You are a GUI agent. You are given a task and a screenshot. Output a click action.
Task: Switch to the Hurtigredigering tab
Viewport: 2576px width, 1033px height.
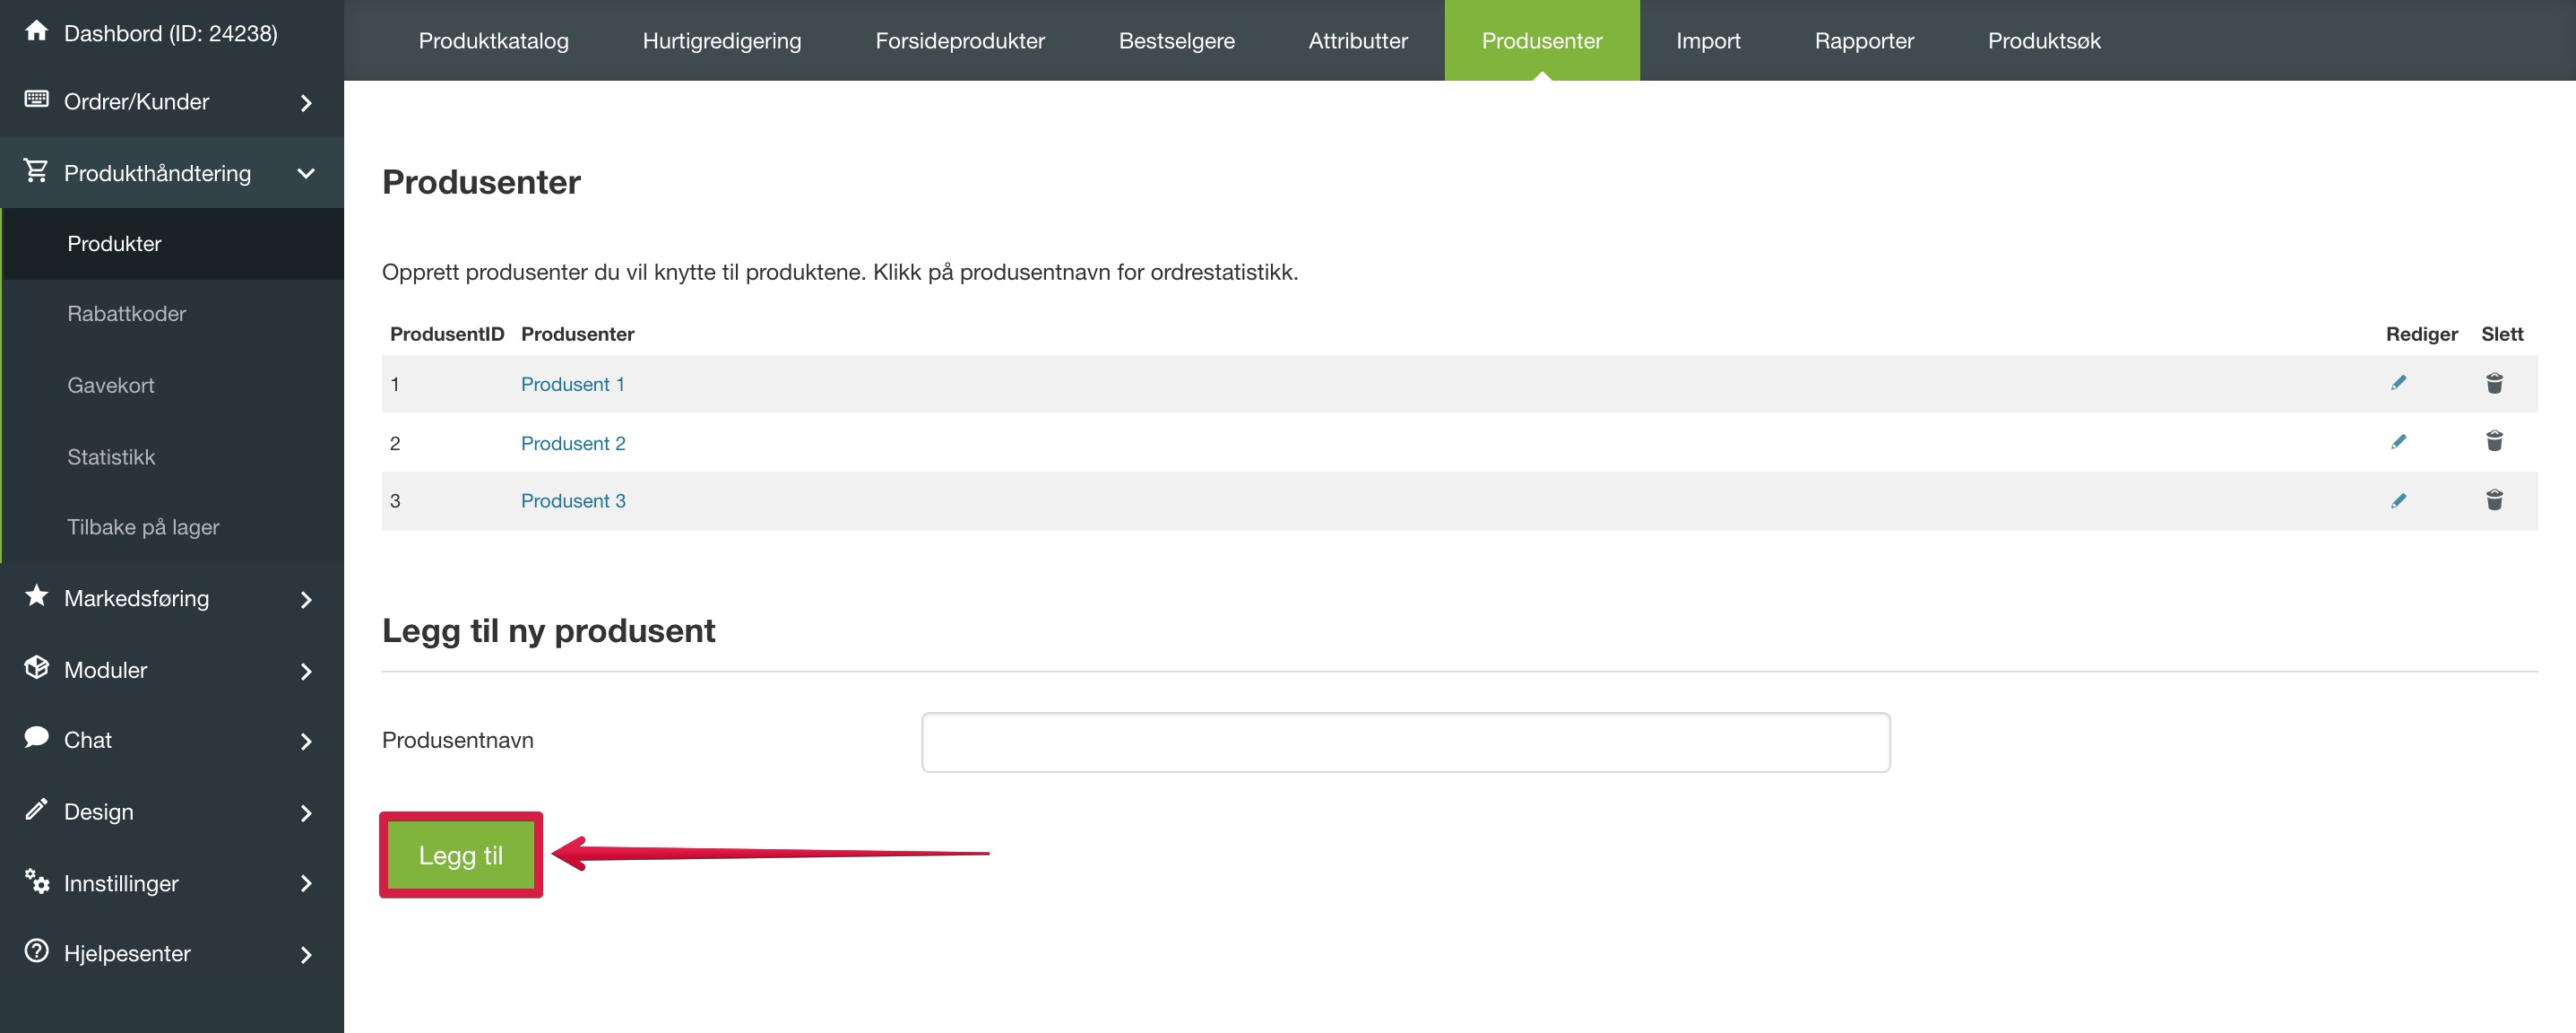click(722, 40)
